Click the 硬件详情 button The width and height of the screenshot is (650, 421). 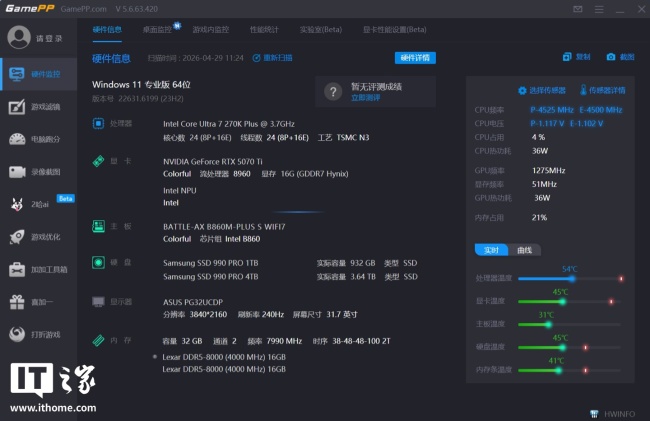[415, 58]
